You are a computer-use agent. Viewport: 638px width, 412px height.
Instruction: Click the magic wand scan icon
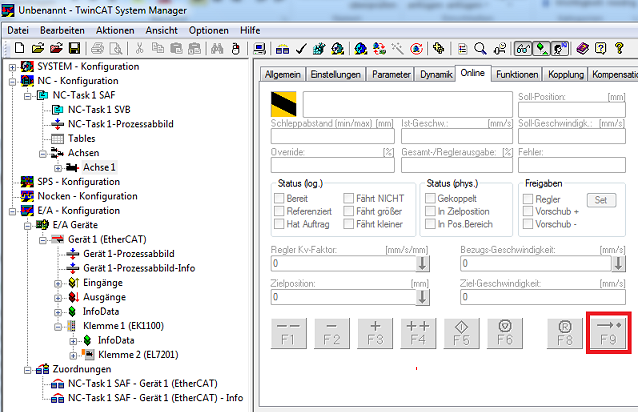coord(398,49)
